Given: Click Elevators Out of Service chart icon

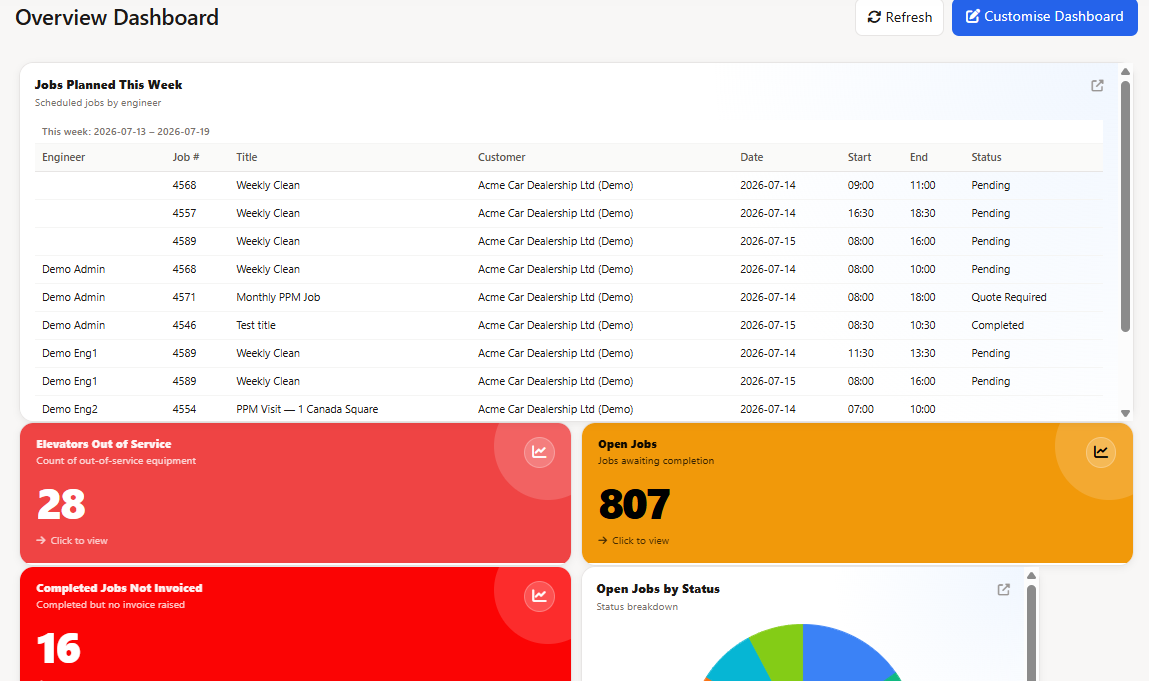Looking at the screenshot, I should point(539,452).
